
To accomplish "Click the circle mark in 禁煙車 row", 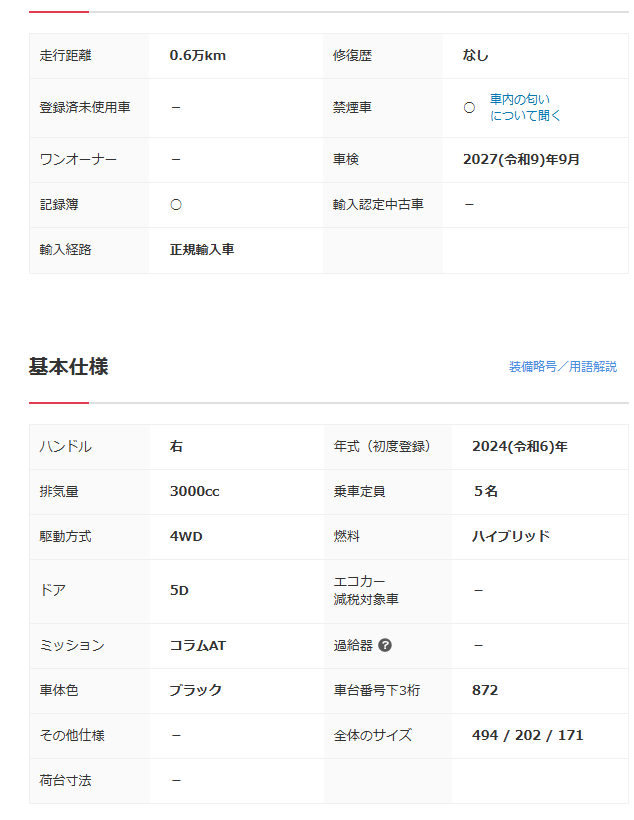I will tap(469, 108).
